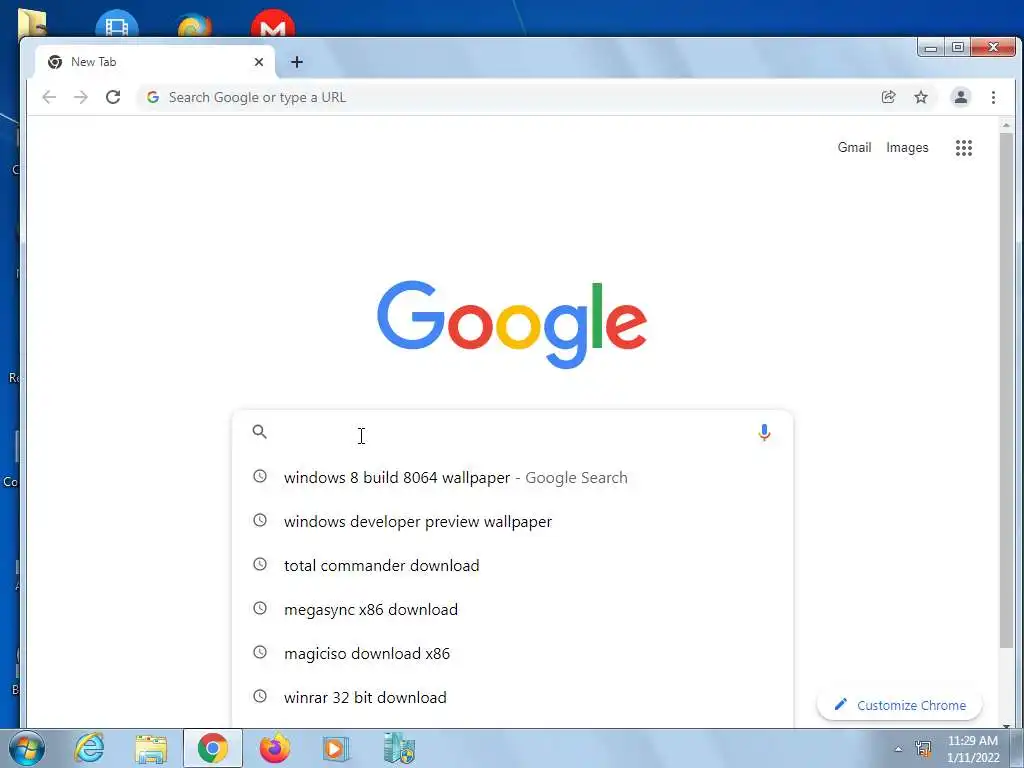Select suggestion megasync x86 download

[x=513, y=609]
